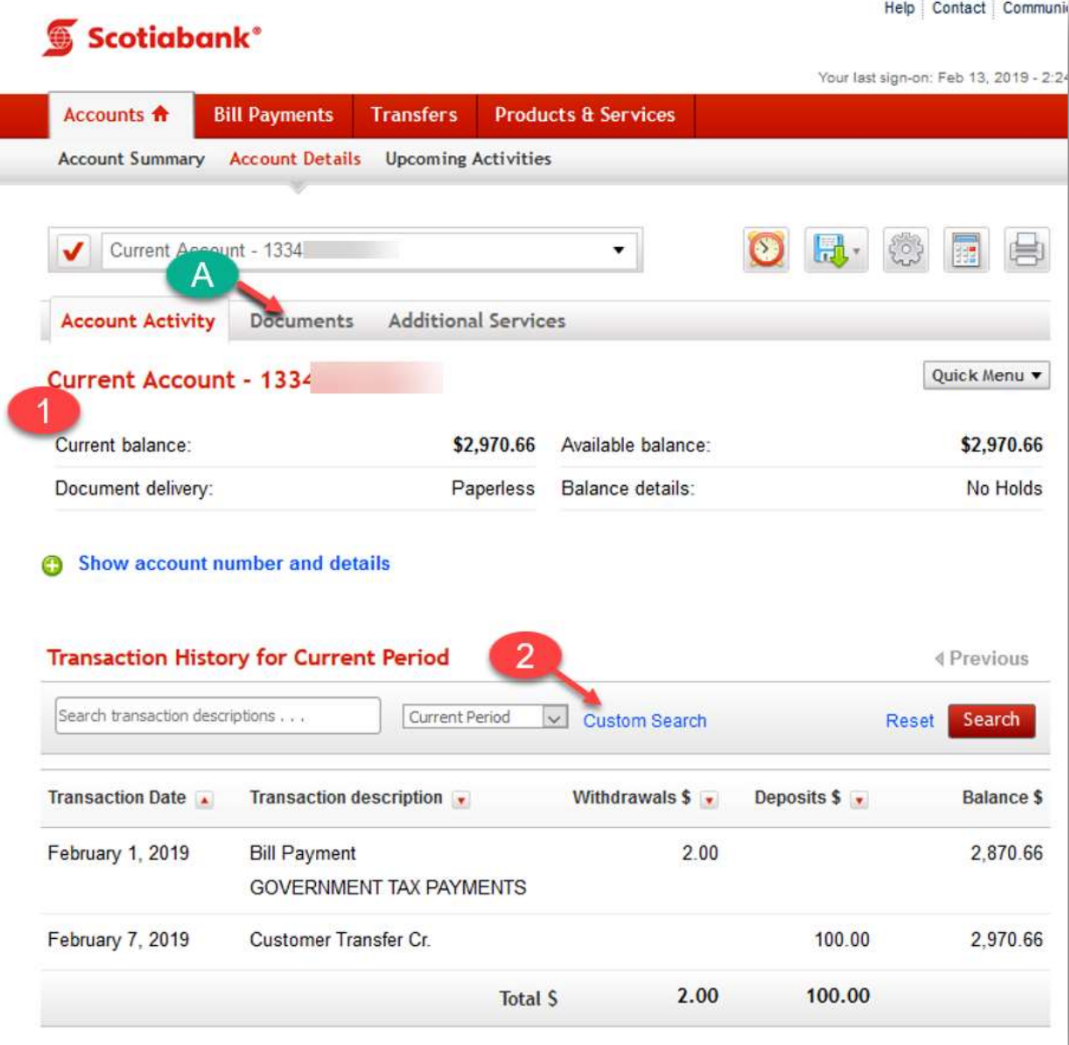The width and height of the screenshot is (1069, 1045).
Task: Click the Scotiabank logo
Action: click(x=151, y=37)
